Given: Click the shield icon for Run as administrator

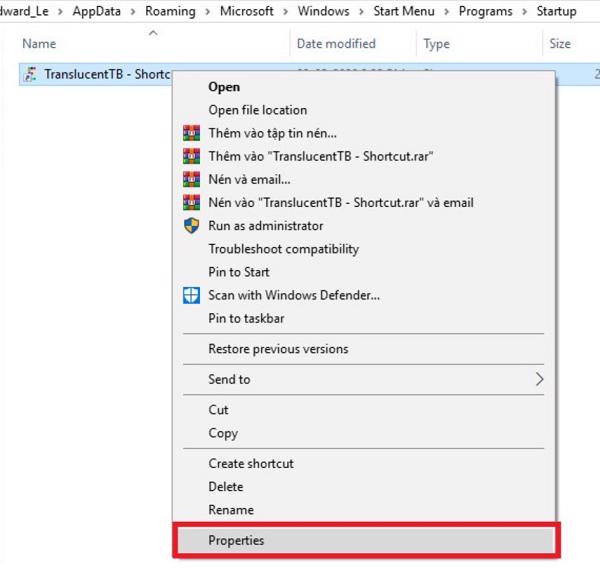Looking at the screenshot, I should pos(191,226).
